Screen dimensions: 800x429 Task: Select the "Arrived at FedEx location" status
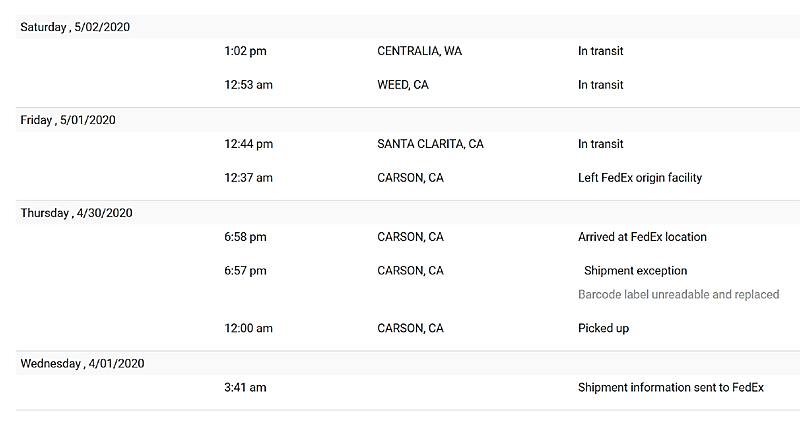[x=642, y=237]
